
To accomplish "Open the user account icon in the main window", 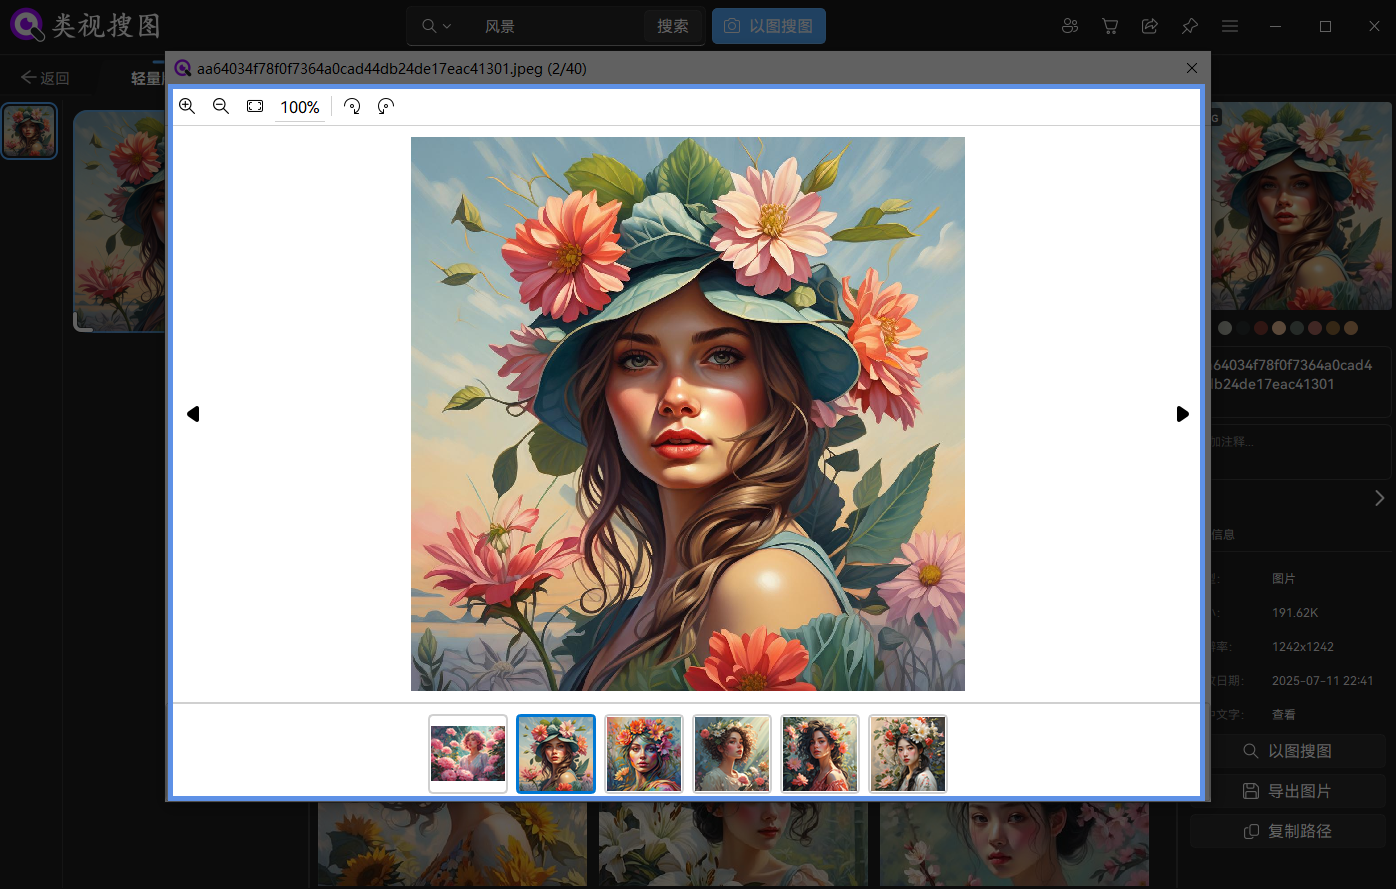I will [1070, 26].
